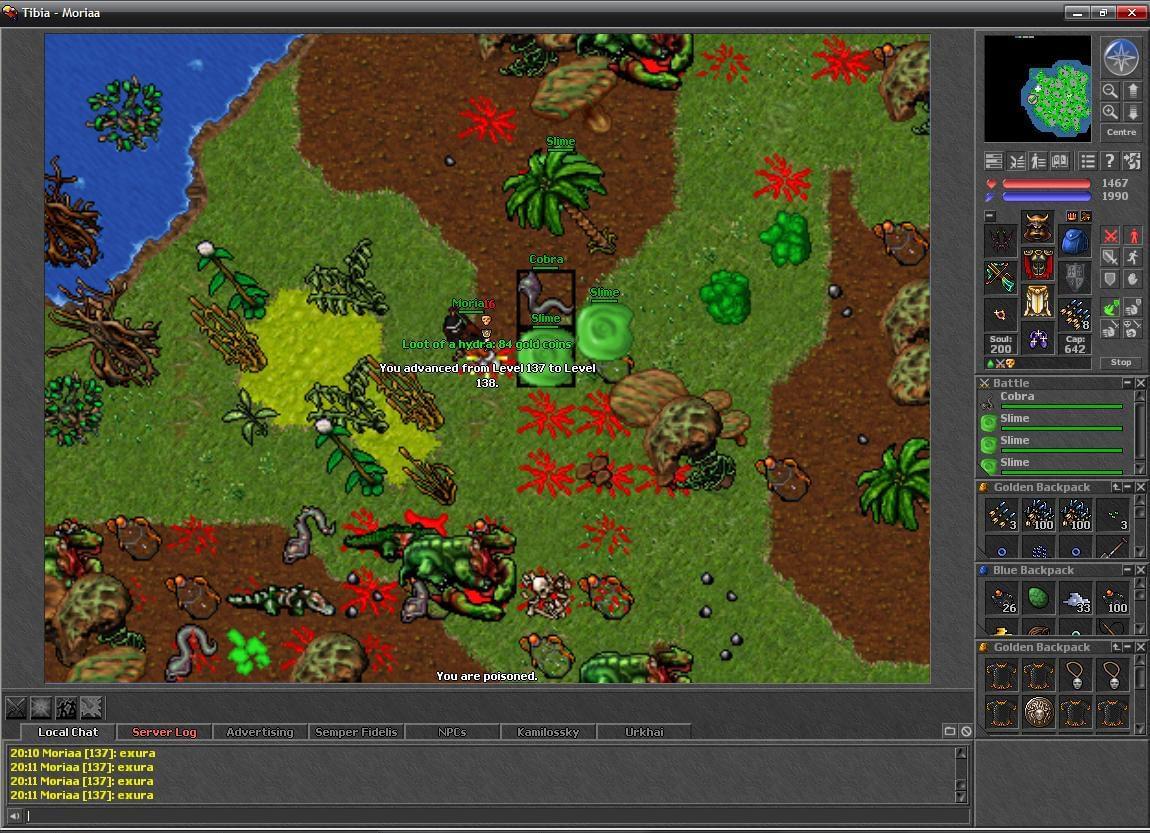Minimize the Battle panel
This screenshot has width=1150, height=833.
1127,383
